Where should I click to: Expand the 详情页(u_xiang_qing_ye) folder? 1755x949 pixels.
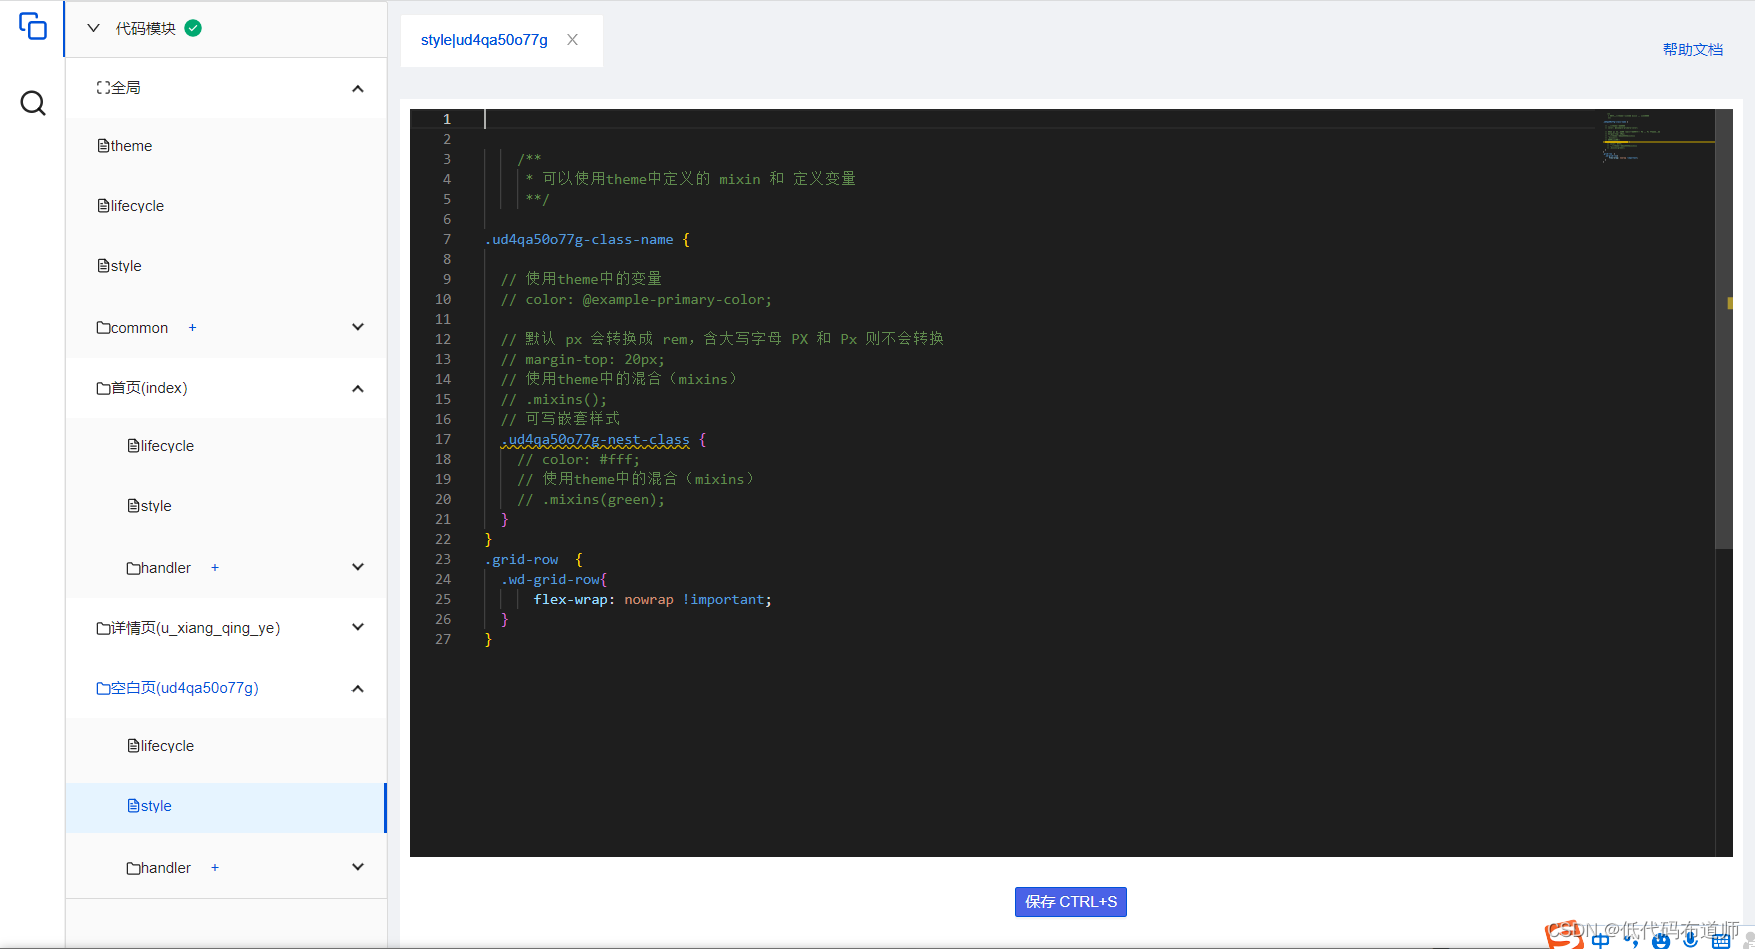coord(358,627)
